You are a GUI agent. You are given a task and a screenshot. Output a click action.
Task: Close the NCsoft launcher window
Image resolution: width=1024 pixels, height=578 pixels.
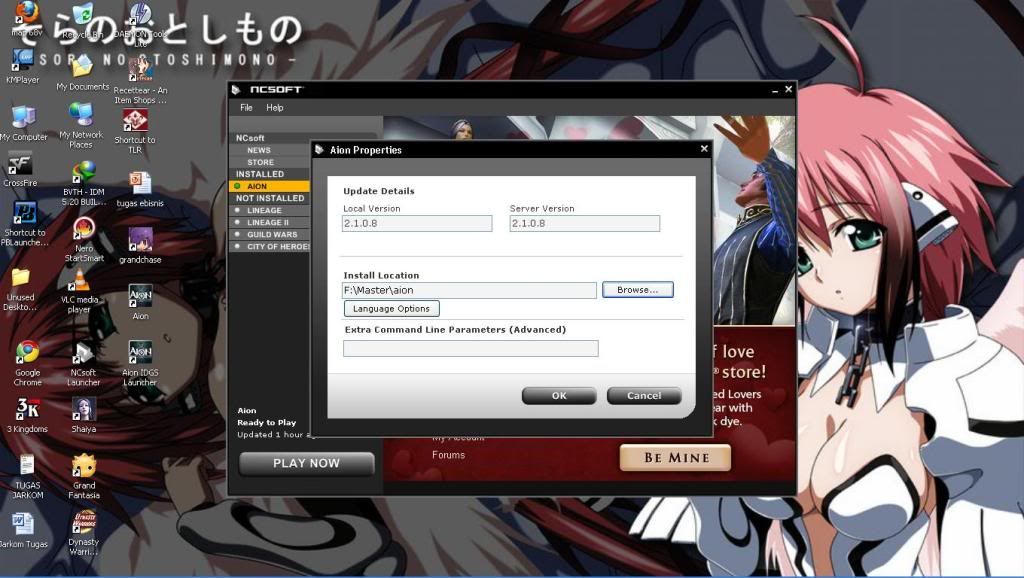coord(788,89)
